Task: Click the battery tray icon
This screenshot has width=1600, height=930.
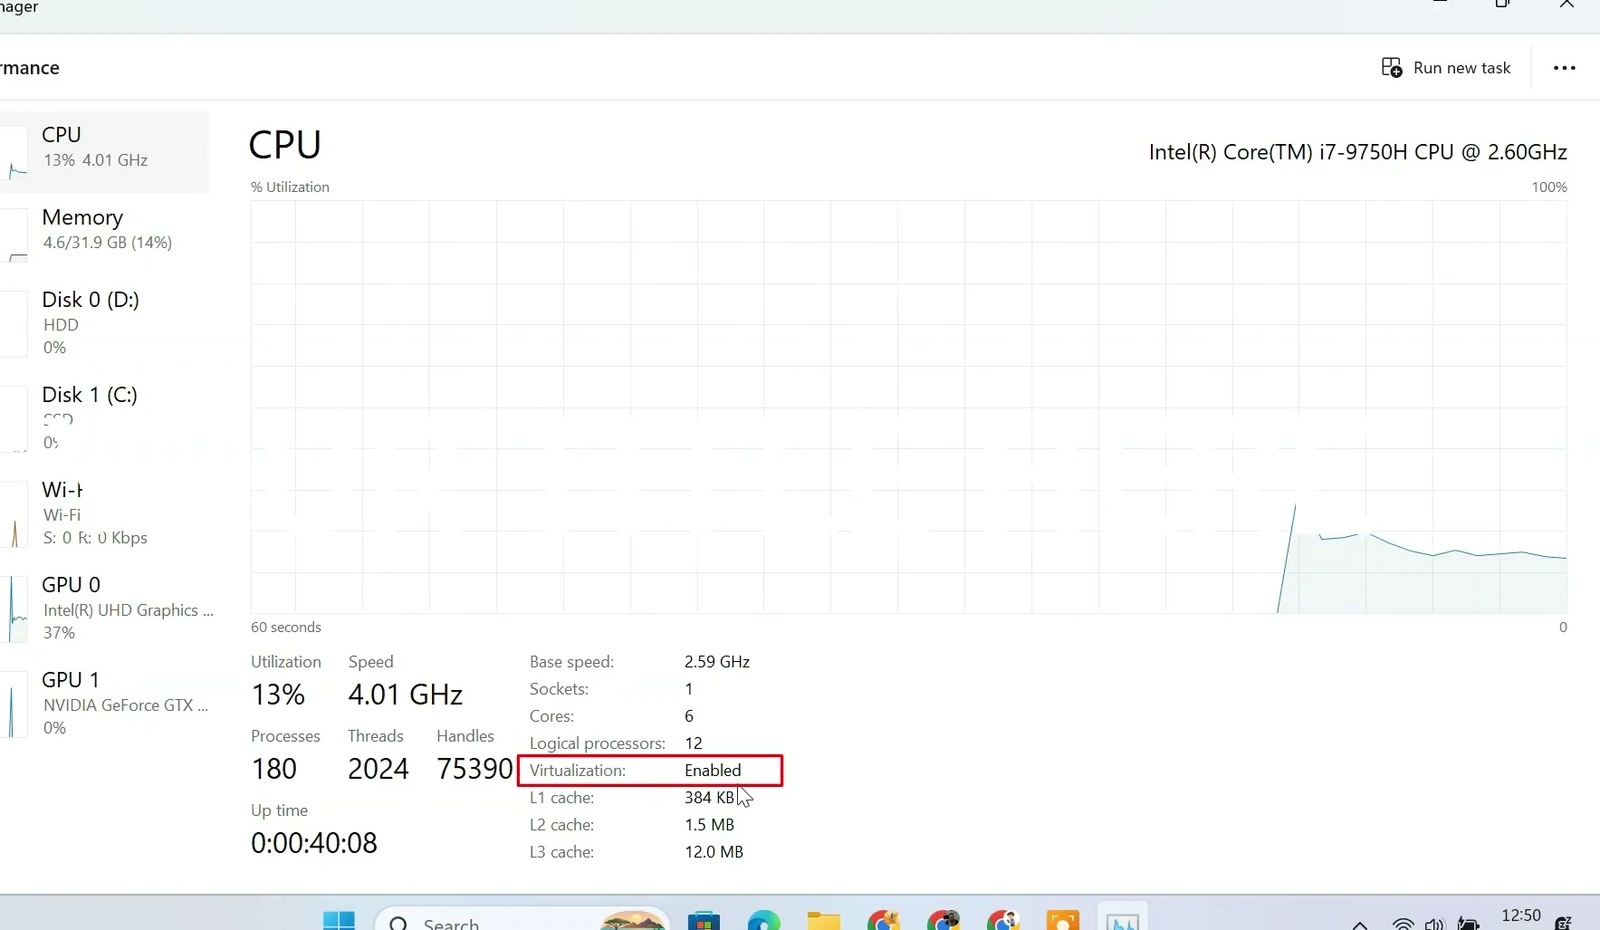Action: (1468, 924)
